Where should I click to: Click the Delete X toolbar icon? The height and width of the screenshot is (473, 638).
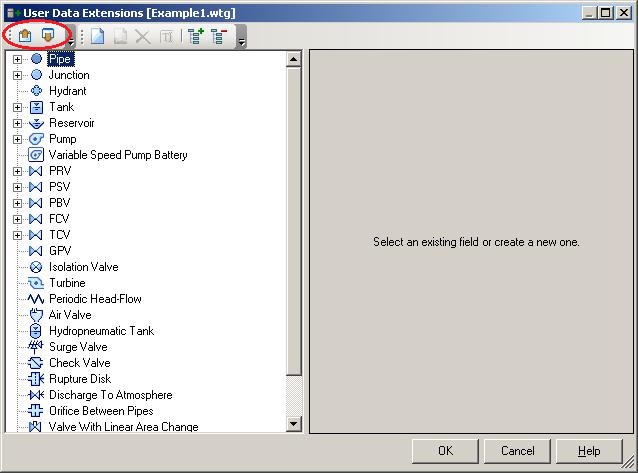click(142, 37)
